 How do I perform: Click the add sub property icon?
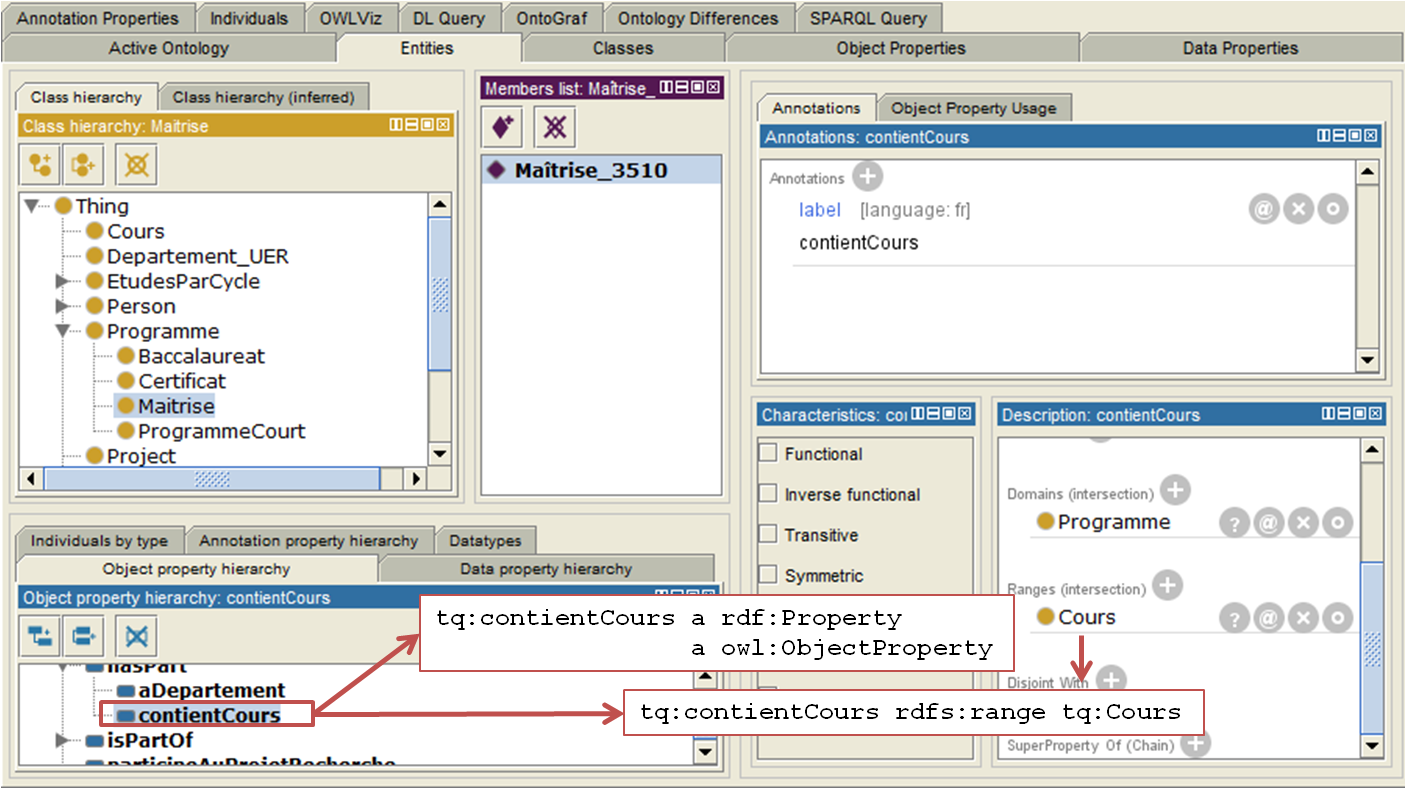pyautogui.click(x=40, y=635)
